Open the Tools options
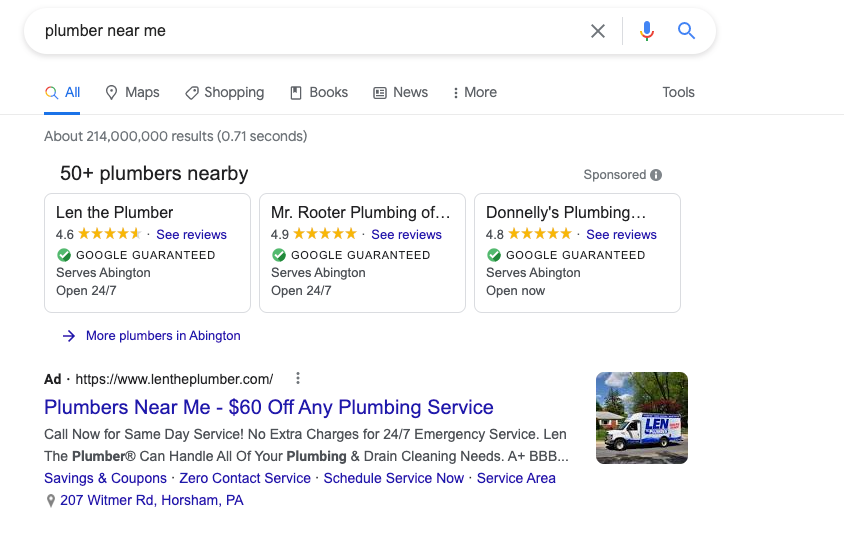844x536 pixels. (678, 93)
